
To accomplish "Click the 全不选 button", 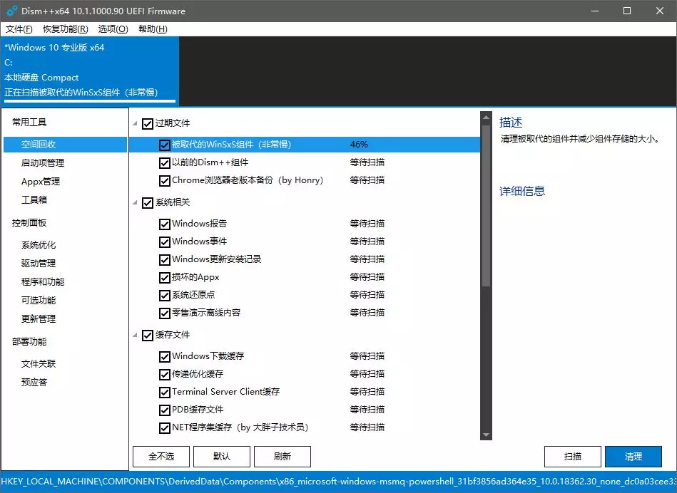I will [161, 456].
